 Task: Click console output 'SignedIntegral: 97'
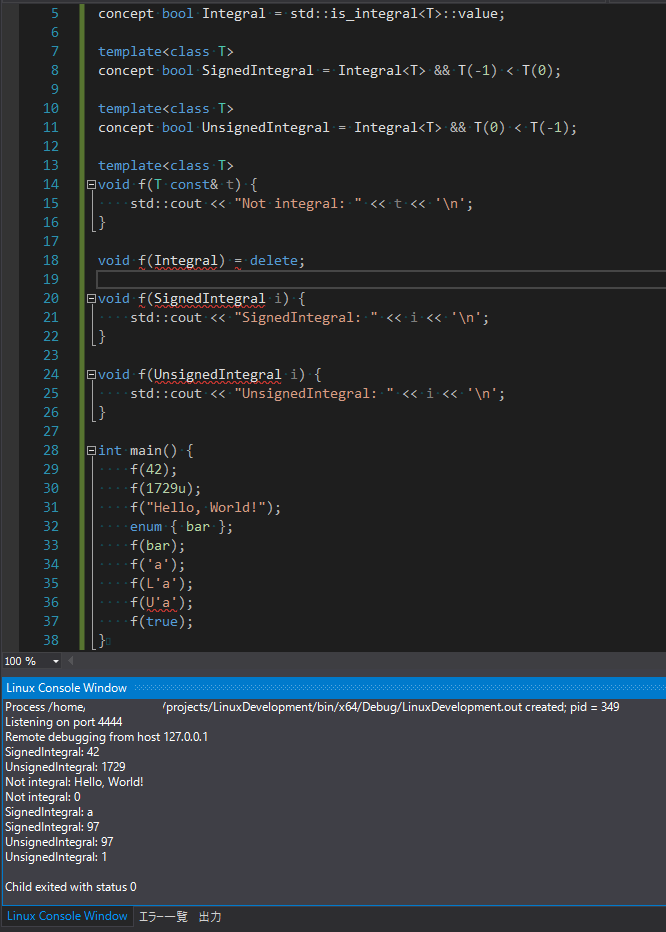52,827
